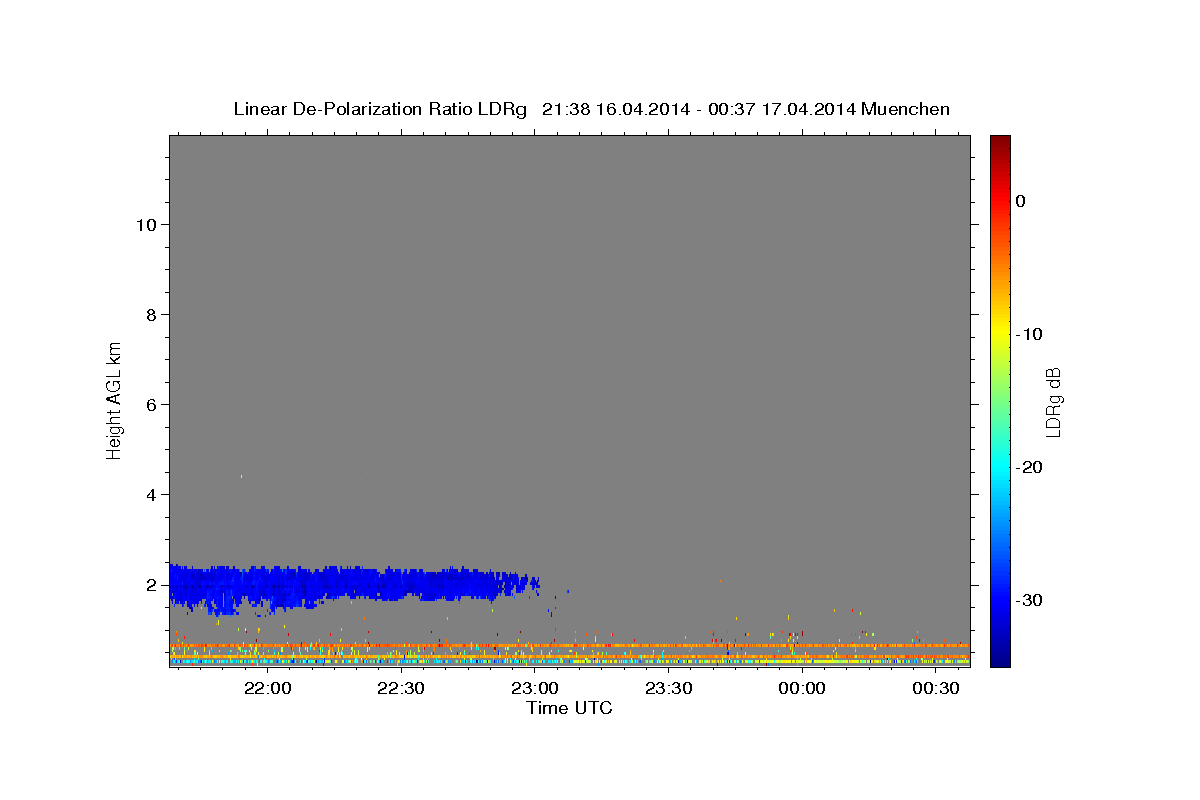
Task: Click the orange horizontal band near ground
Action: pyautogui.click(x=570, y=646)
